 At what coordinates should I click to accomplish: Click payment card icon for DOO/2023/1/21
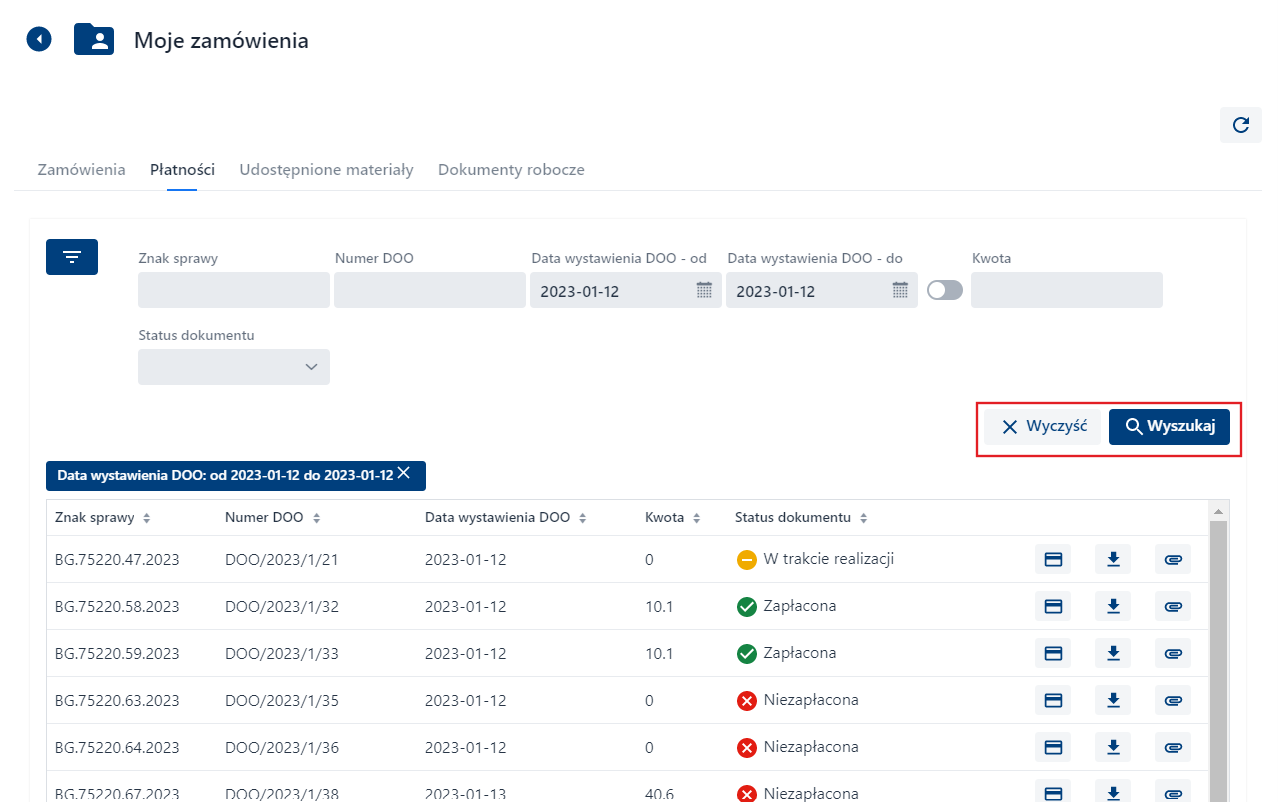pyautogui.click(x=1052, y=560)
